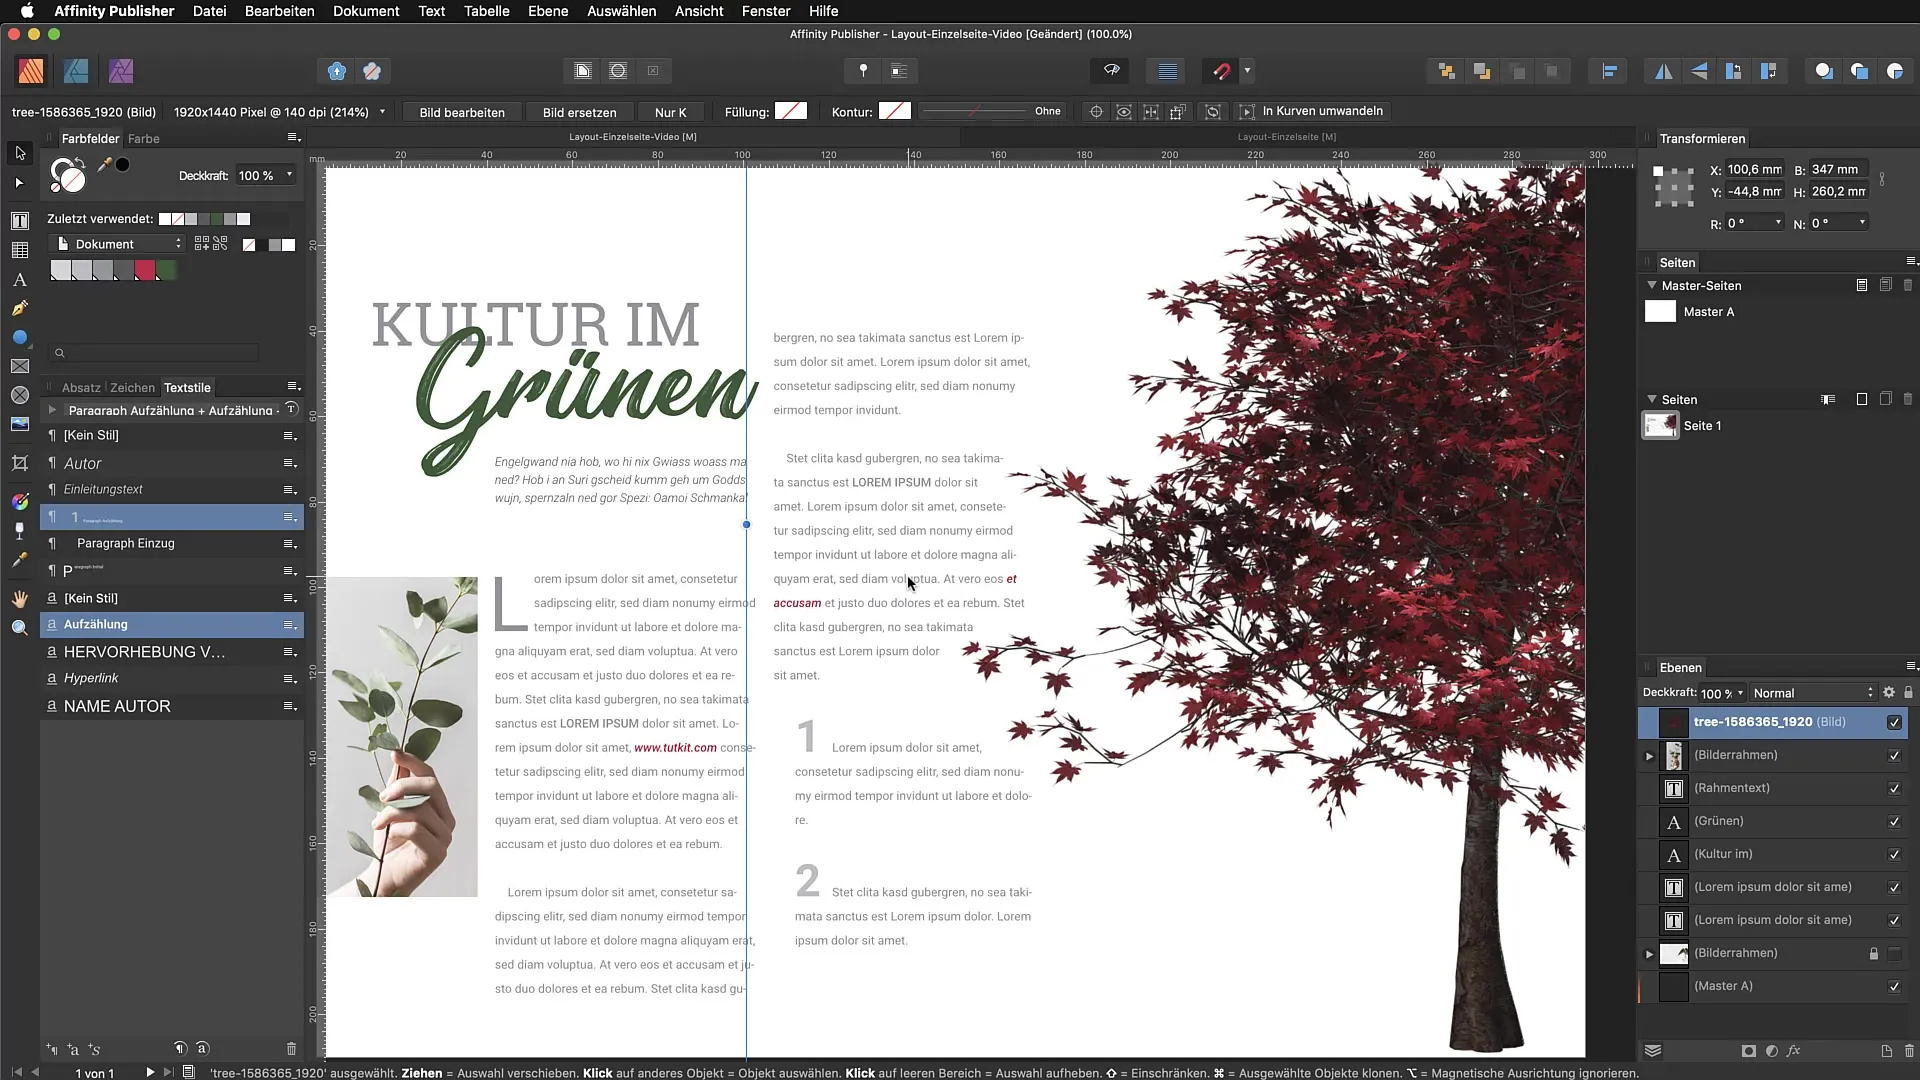Expand the locked Bilderrahmen layer
Screen dimensions: 1920x1080
pos(1650,954)
